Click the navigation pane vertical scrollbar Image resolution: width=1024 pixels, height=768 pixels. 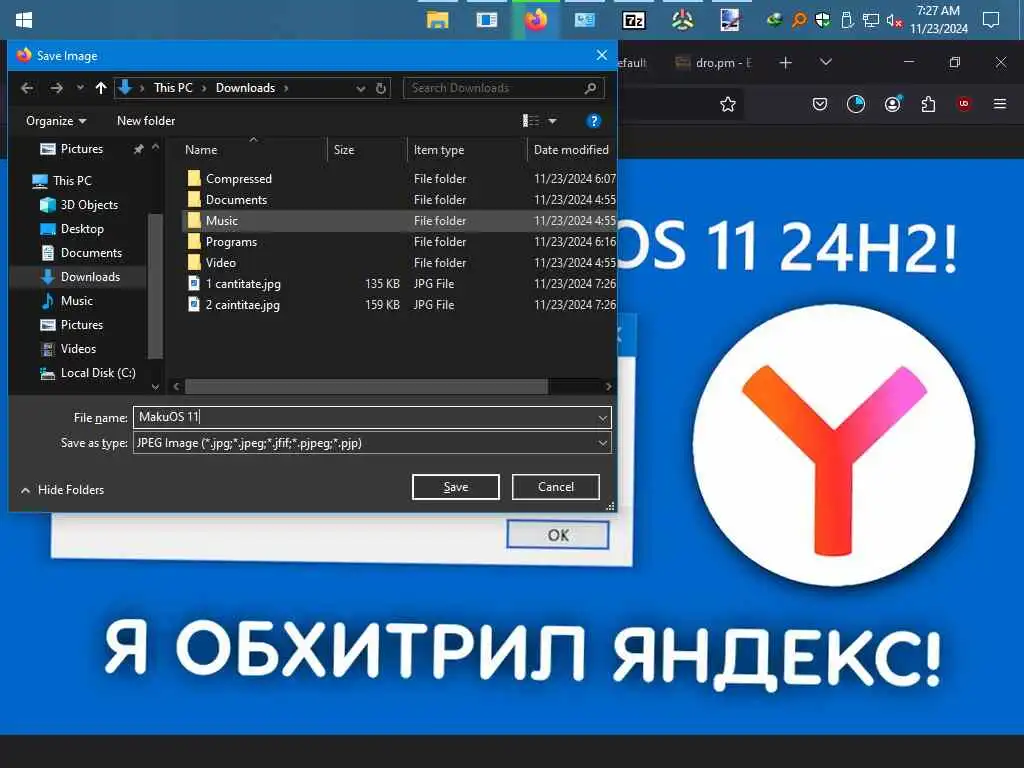pos(155,285)
